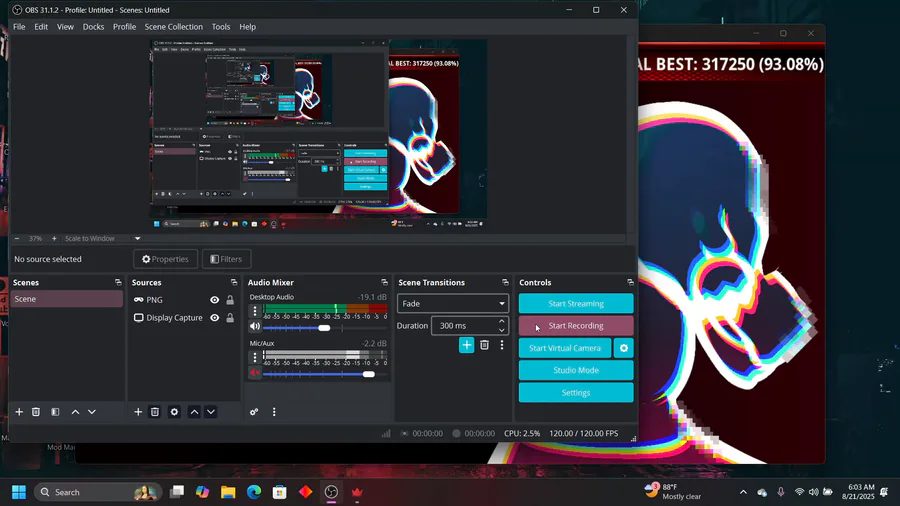Remove selected scene with trash icon
Screen dimensions: 900x506
[36, 412]
